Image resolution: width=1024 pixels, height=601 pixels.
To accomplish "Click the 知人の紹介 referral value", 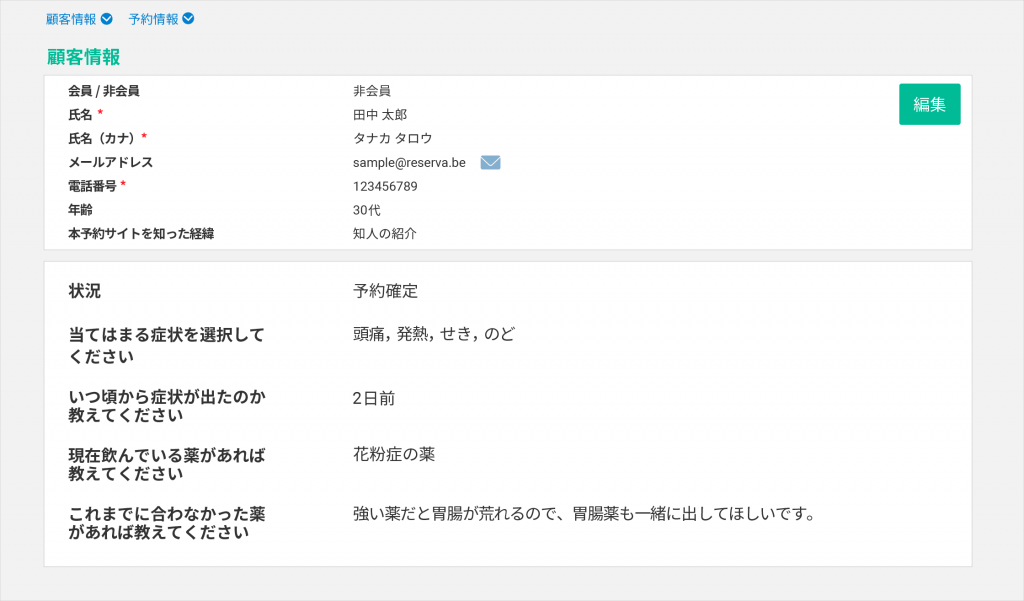I will coord(384,234).
